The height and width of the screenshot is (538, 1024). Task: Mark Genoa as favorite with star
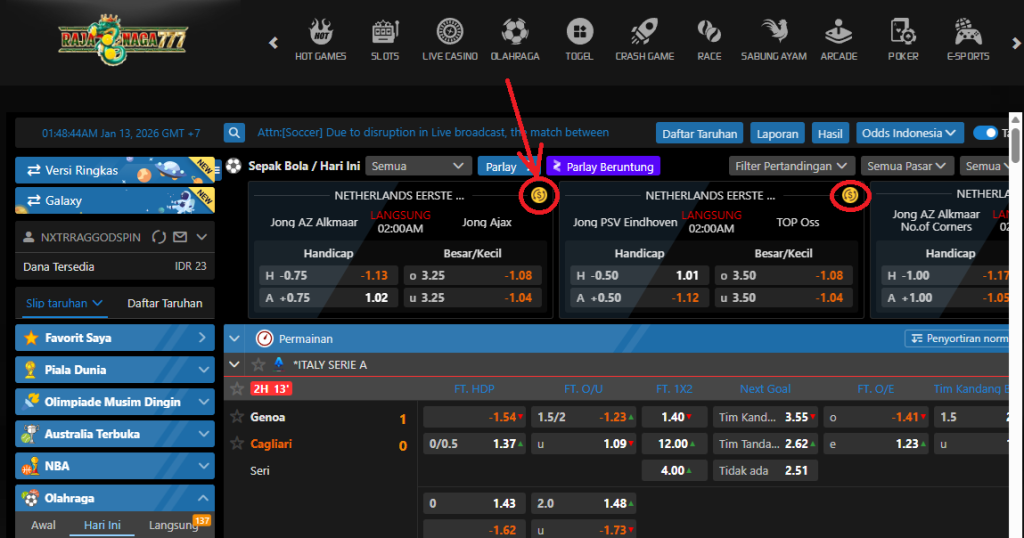[x=237, y=417]
